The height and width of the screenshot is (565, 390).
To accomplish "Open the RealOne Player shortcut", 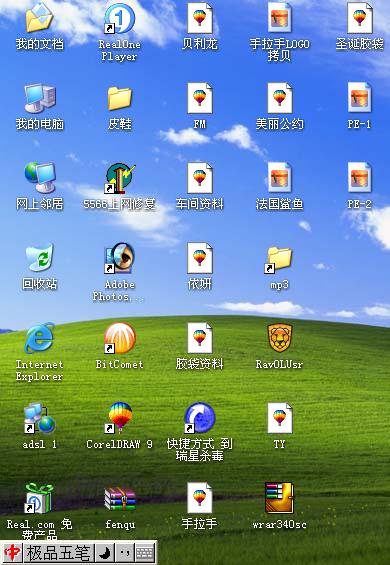I will click(120, 19).
